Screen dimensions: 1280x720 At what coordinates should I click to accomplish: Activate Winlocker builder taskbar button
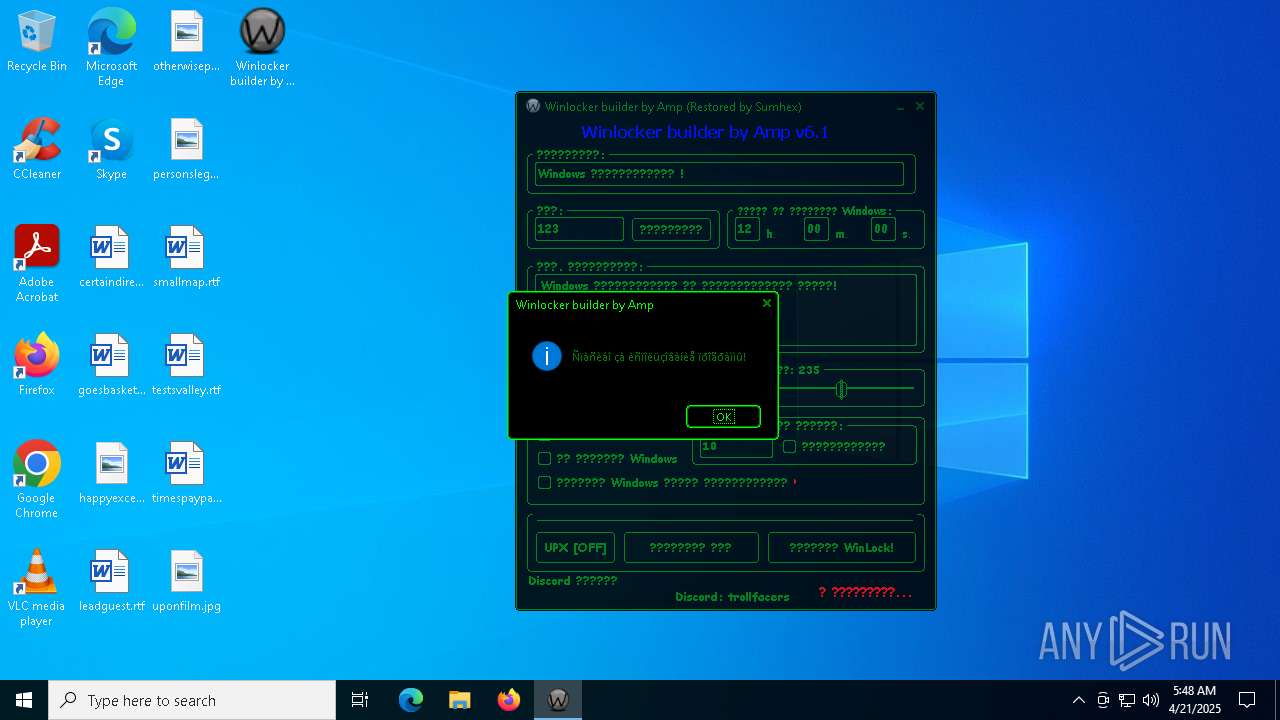(558, 700)
